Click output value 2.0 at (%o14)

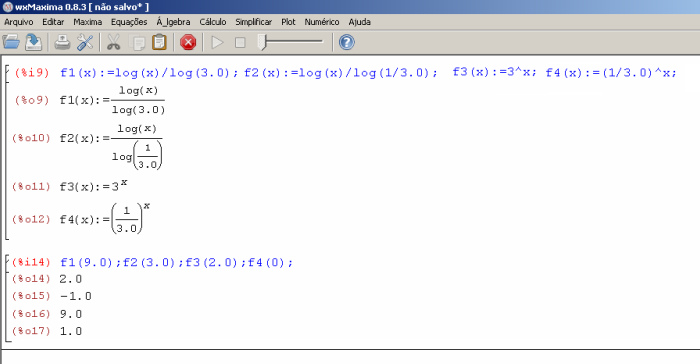71,279
